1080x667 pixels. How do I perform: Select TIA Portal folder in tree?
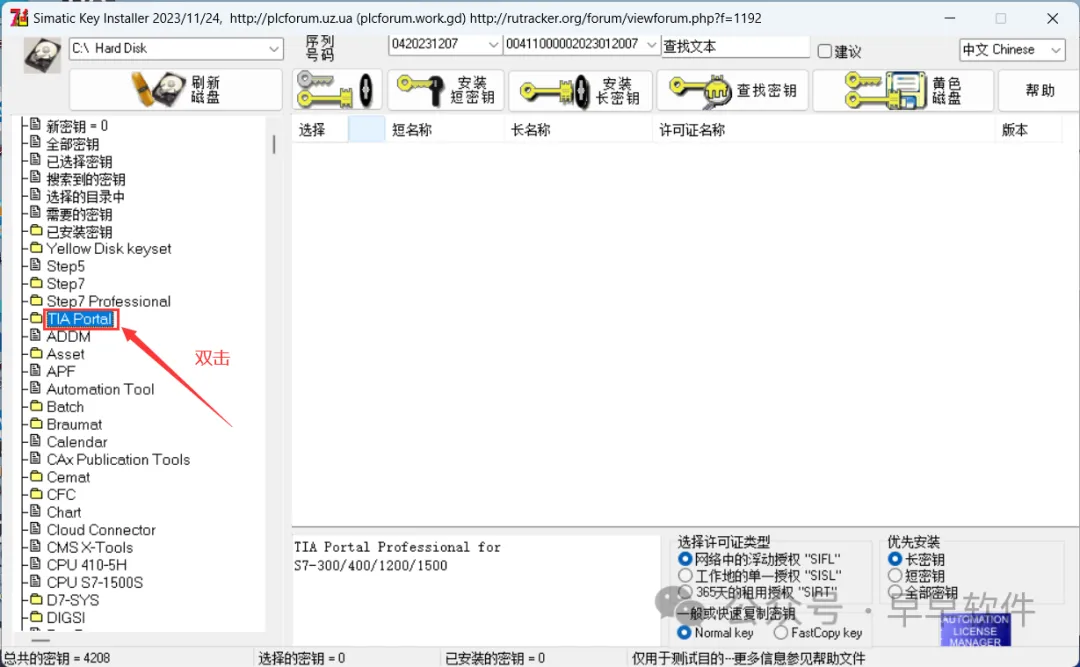click(x=80, y=319)
